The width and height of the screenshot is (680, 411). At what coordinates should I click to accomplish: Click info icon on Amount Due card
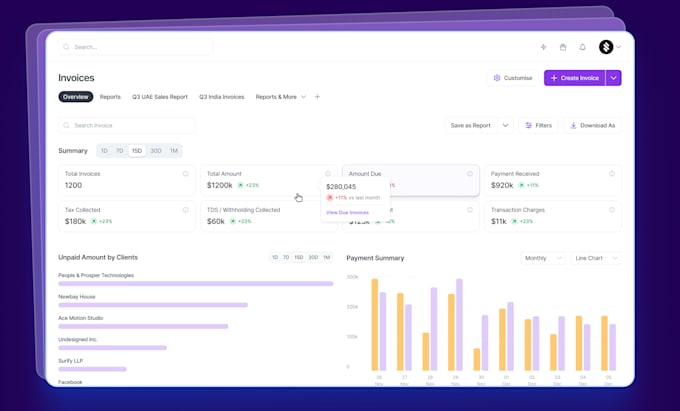(470, 174)
